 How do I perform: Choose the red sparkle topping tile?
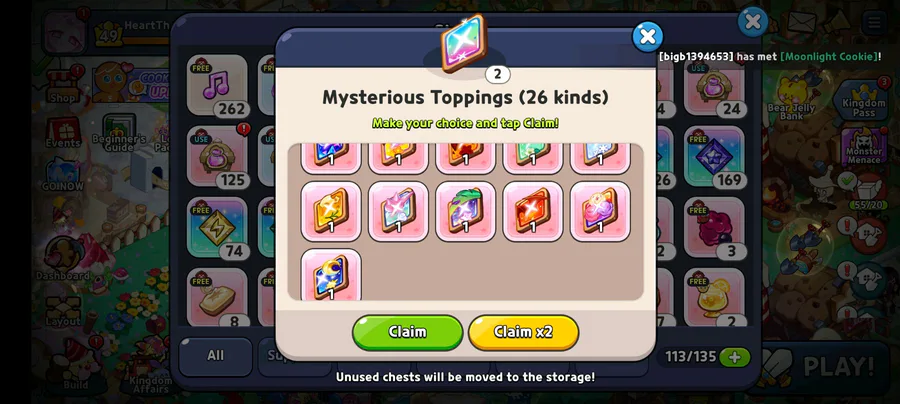pos(533,211)
